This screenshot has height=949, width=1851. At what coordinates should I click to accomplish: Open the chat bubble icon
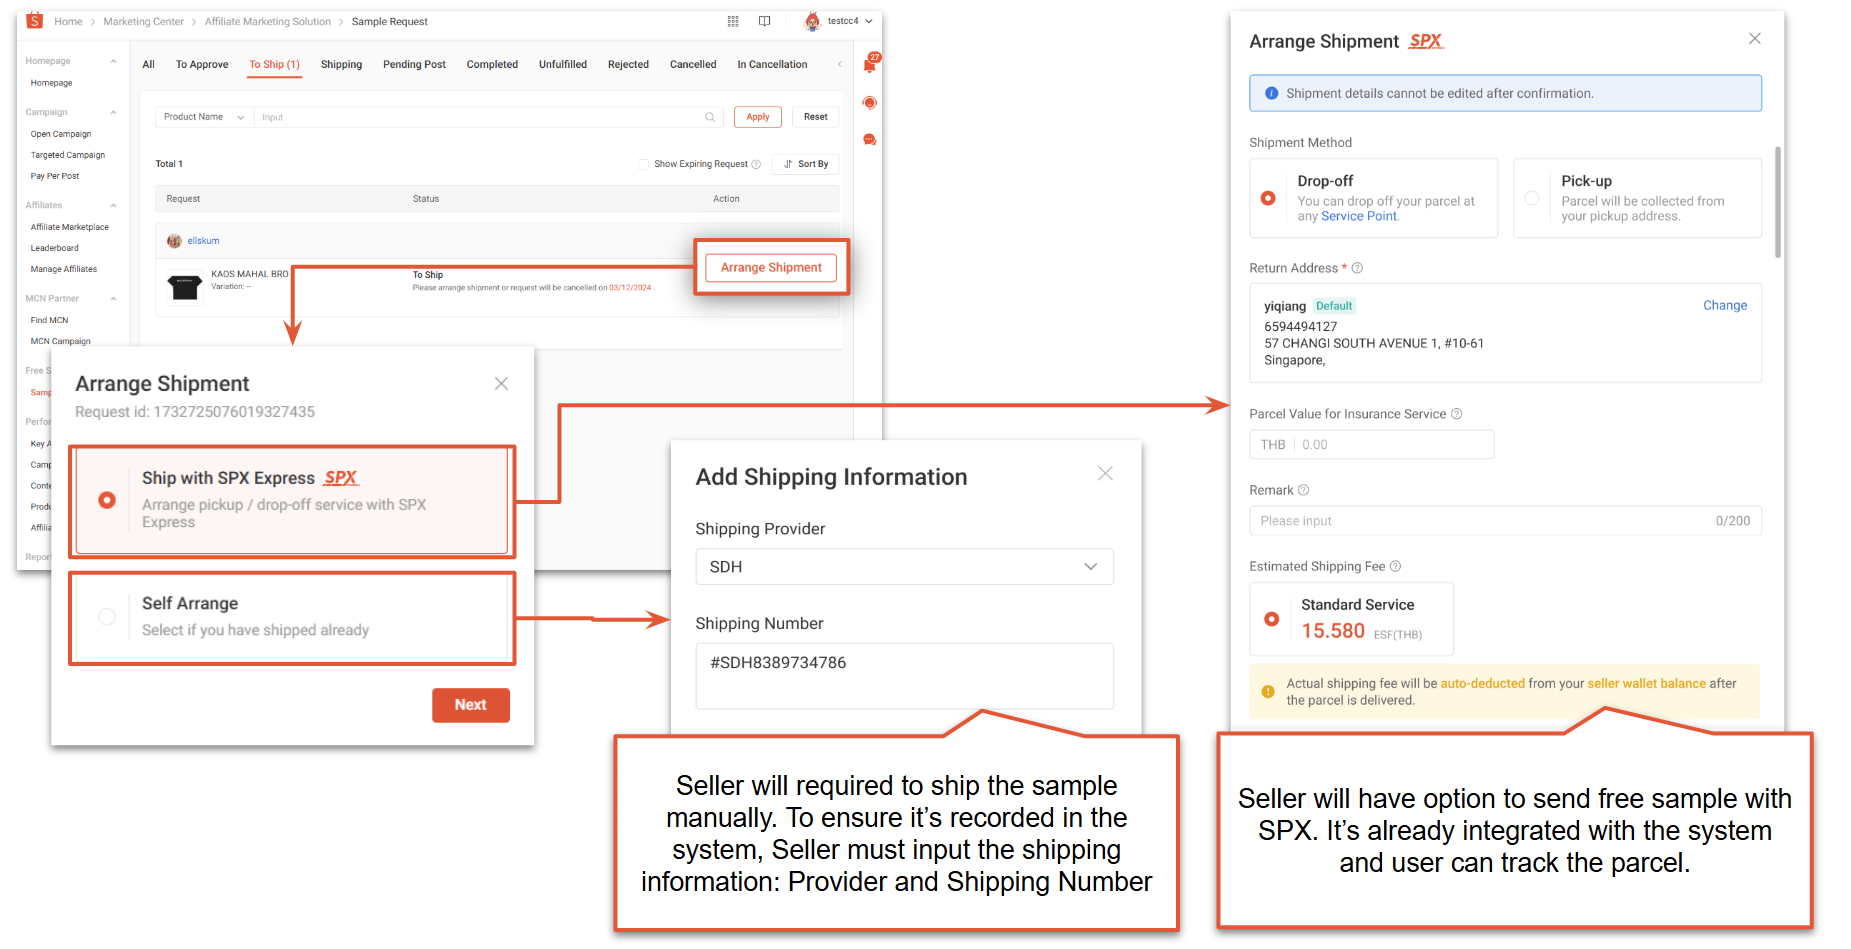[869, 140]
